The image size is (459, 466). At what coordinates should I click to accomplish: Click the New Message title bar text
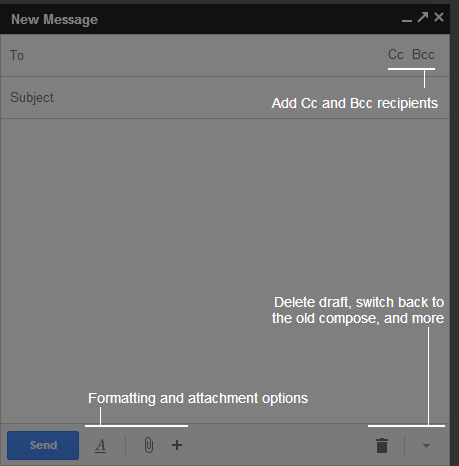point(54,19)
